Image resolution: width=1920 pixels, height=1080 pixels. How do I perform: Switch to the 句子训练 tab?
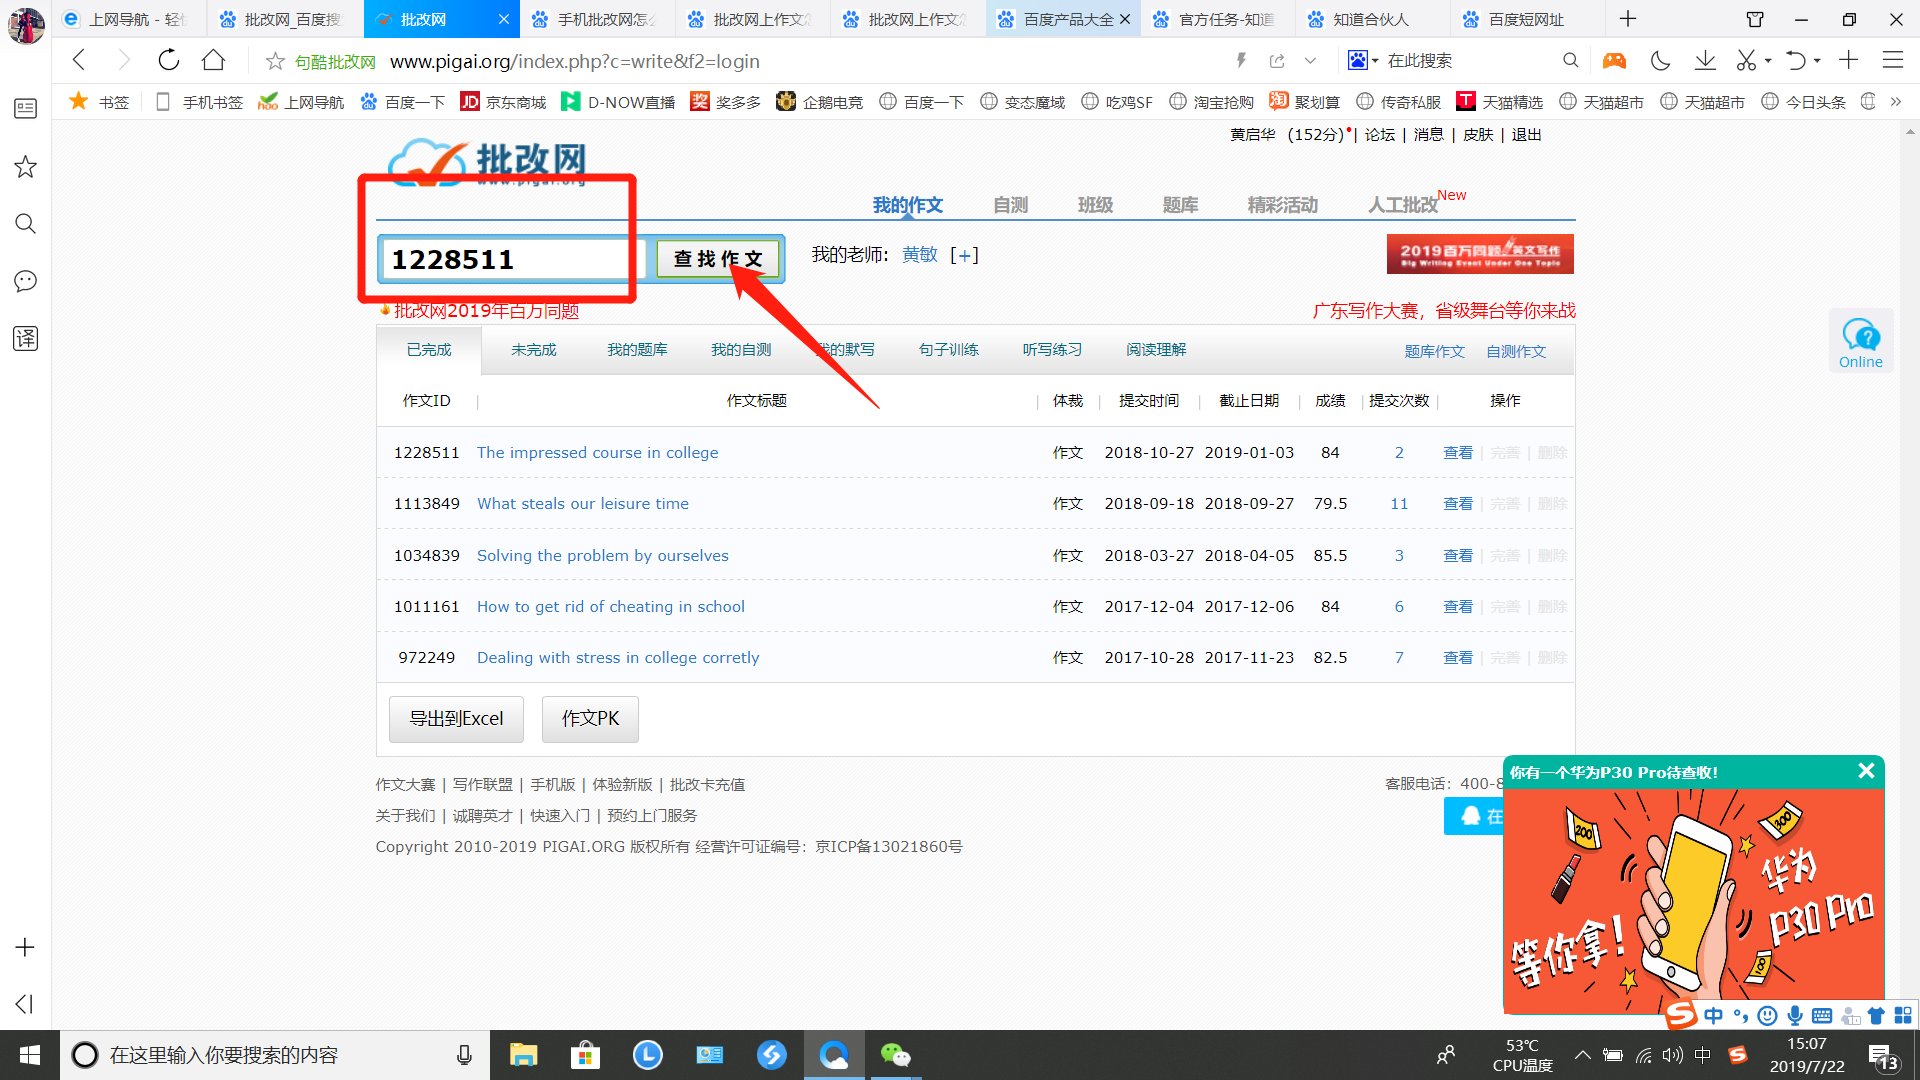click(948, 350)
